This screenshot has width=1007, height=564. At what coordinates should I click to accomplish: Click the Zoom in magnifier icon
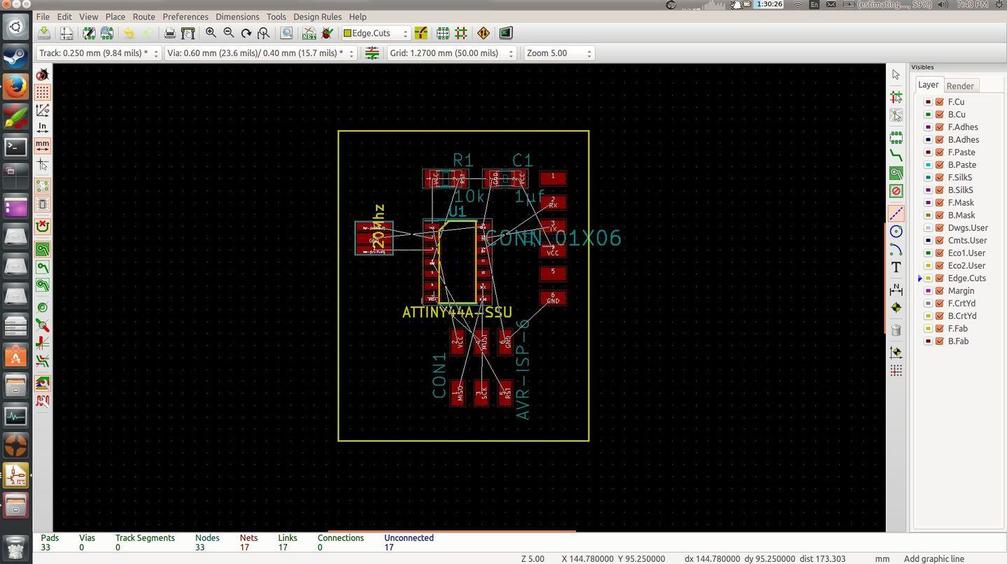pos(211,33)
